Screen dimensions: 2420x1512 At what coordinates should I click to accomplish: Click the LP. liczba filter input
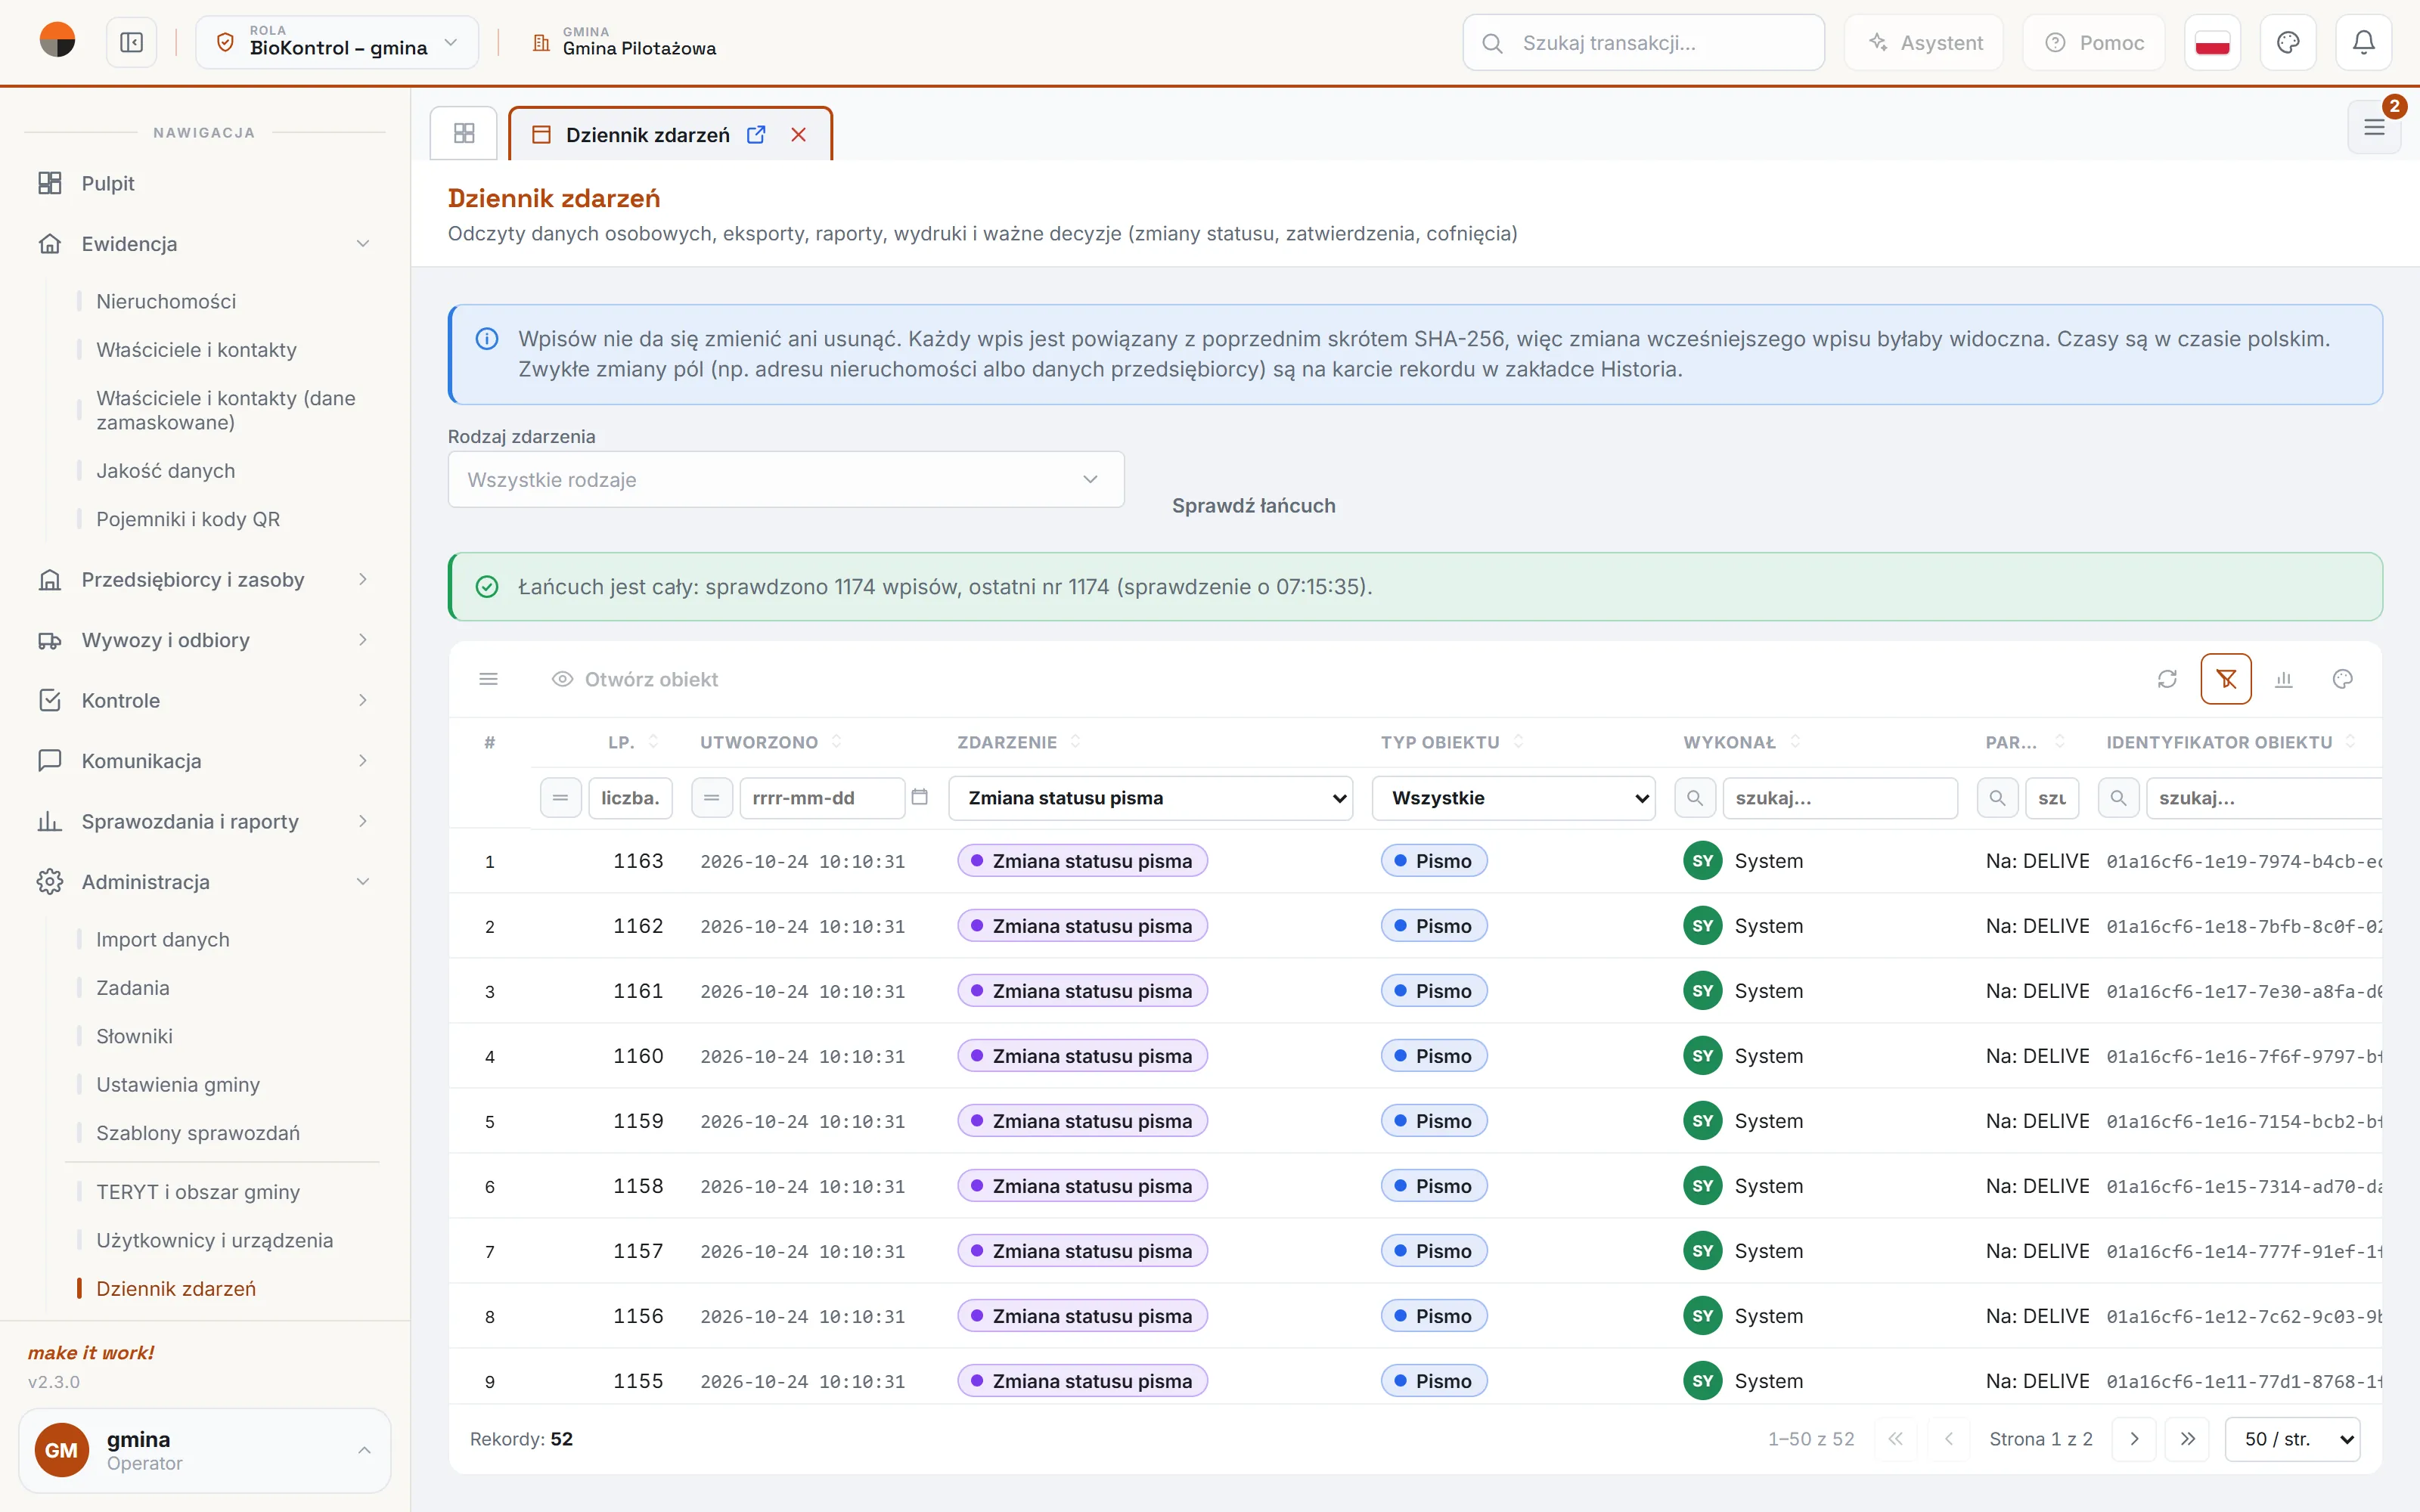pyautogui.click(x=630, y=798)
